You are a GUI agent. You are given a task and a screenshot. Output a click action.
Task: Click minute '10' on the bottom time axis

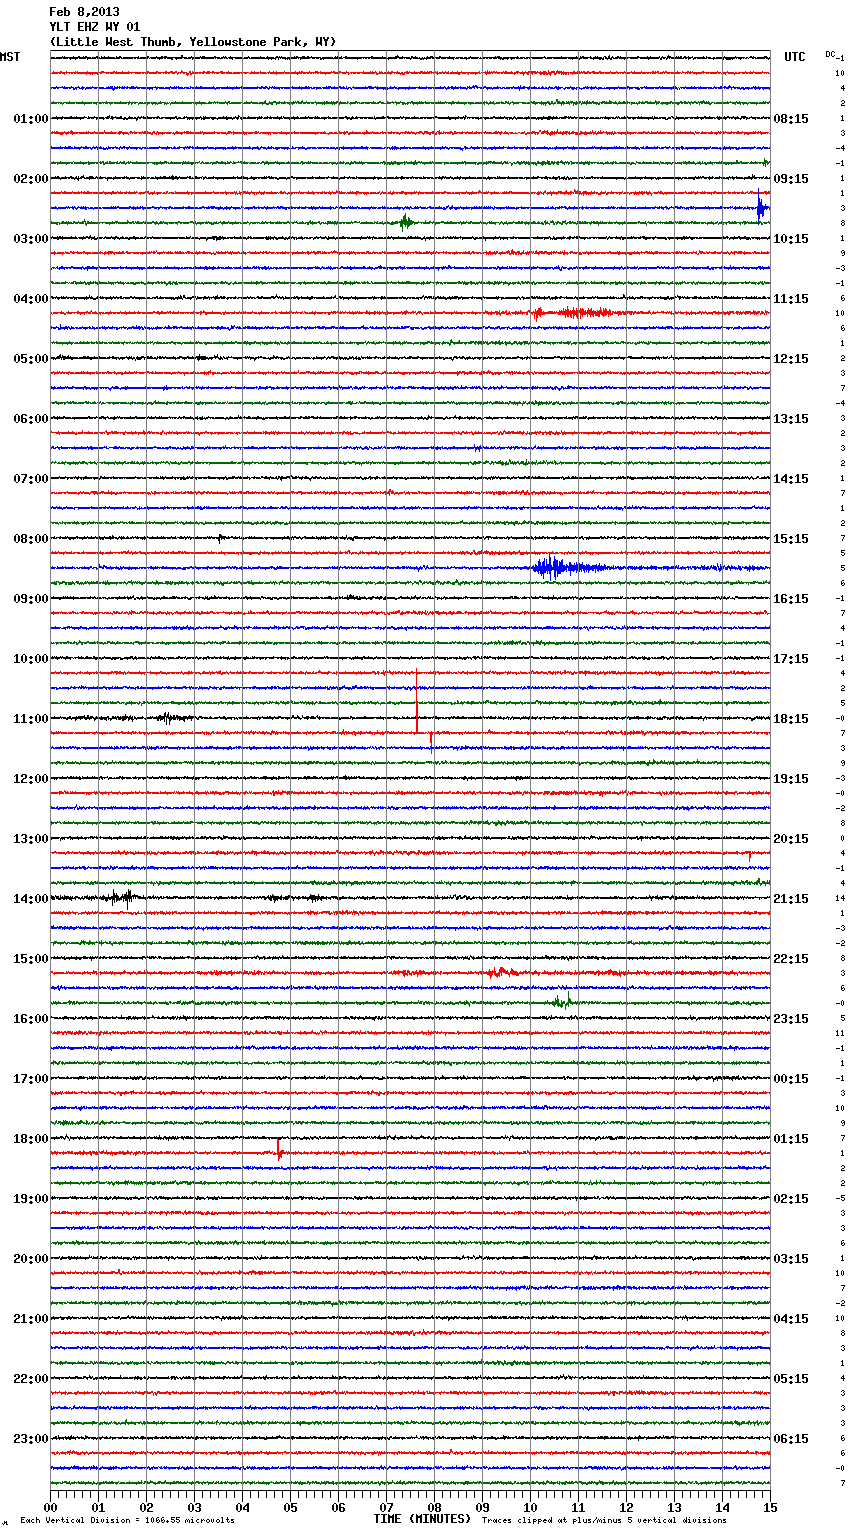point(530,1507)
